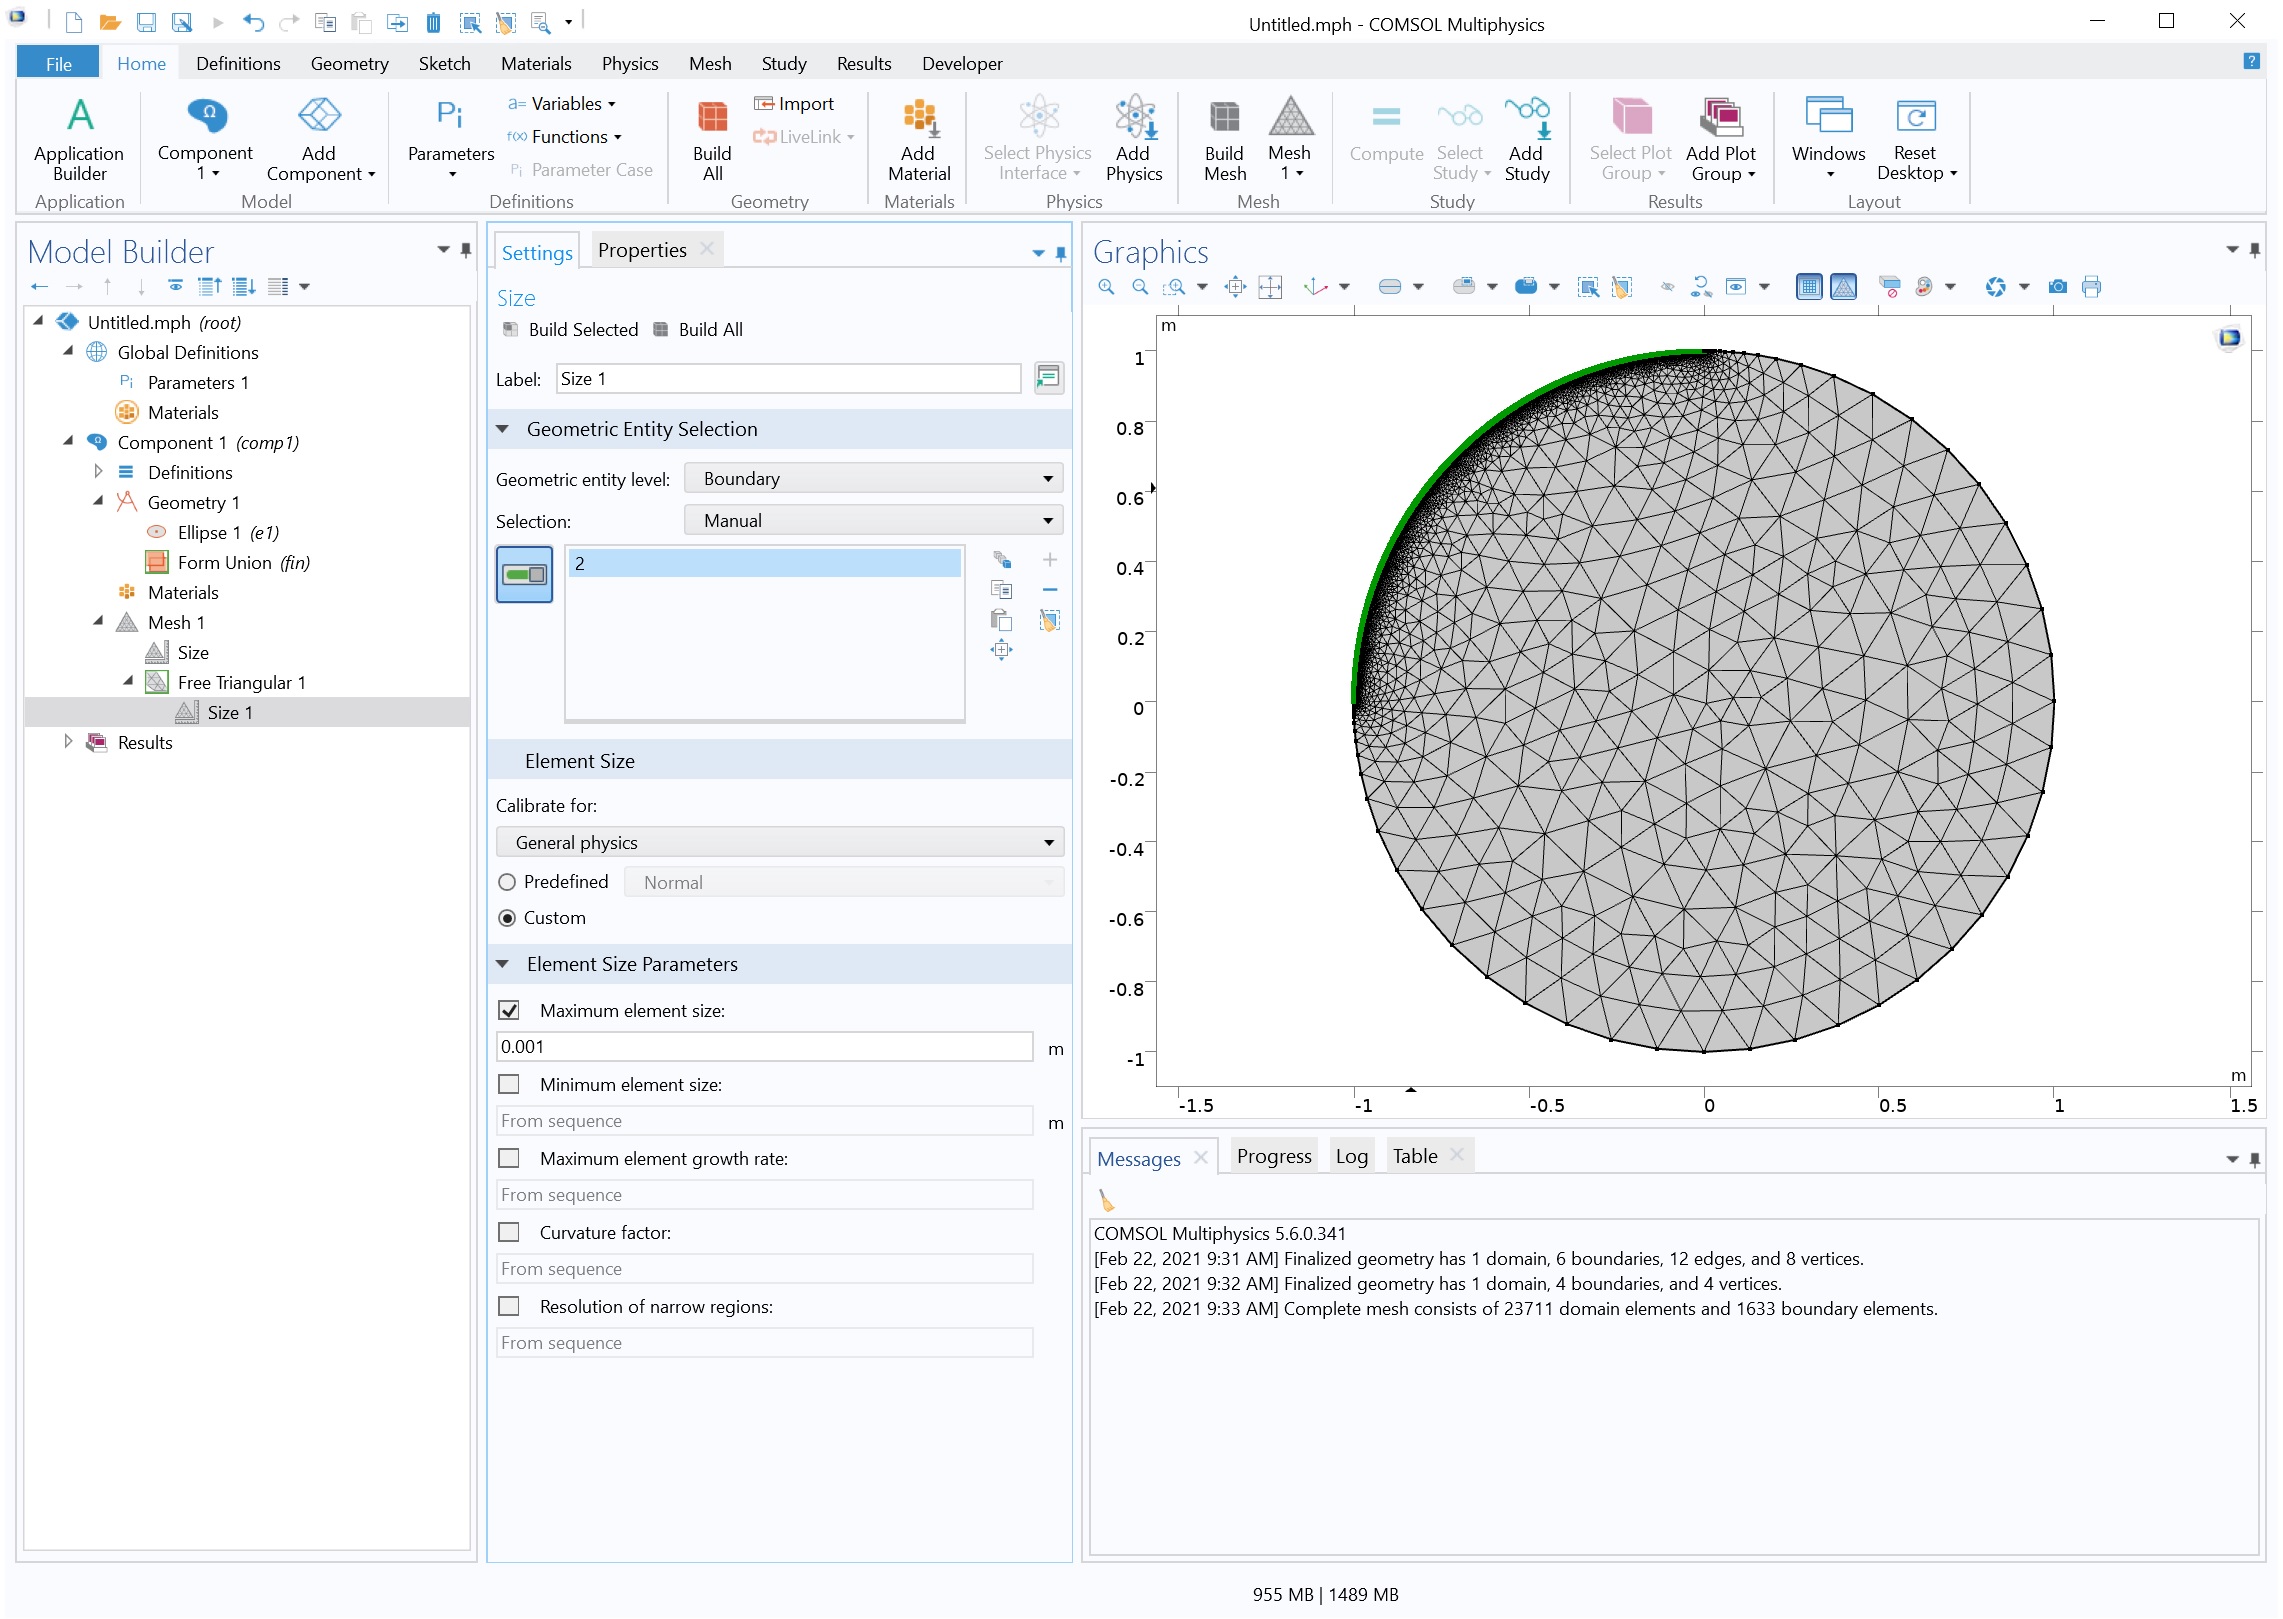The width and height of the screenshot is (2283, 1619).
Task: Click the Build Mesh icon in ribbon
Action: [1224, 118]
